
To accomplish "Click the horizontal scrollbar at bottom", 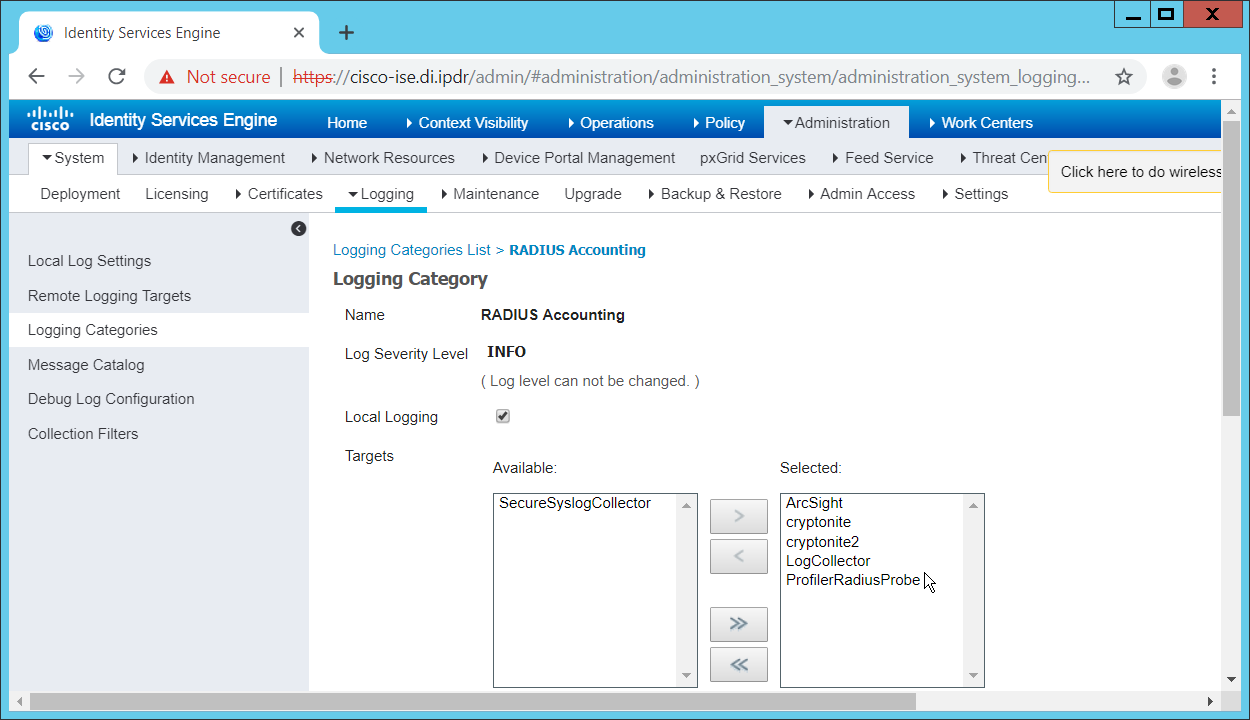I will click(472, 702).
